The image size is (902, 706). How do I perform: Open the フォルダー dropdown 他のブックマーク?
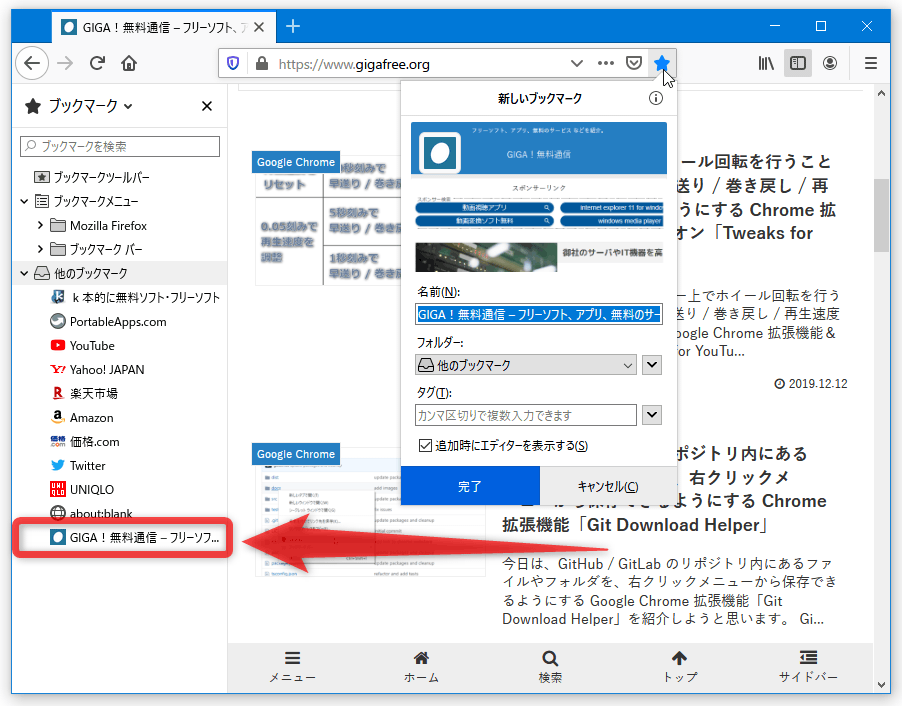[x=525, y=365]
